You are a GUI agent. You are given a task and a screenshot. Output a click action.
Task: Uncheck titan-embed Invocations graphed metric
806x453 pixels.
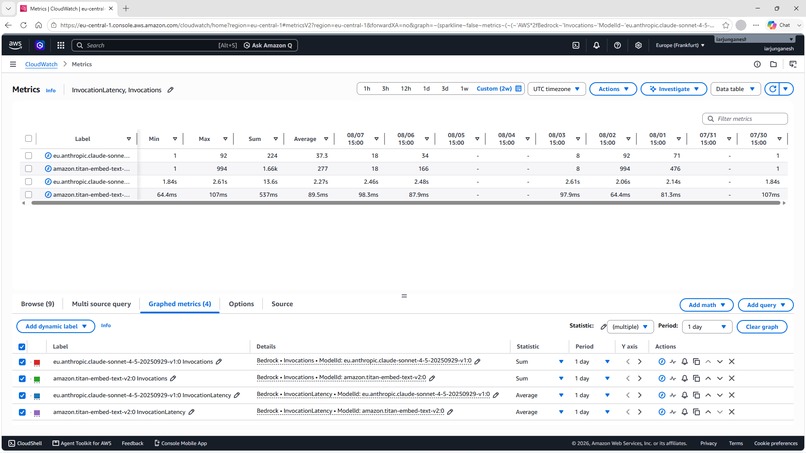pyautogui.click(x=22, y=378)
